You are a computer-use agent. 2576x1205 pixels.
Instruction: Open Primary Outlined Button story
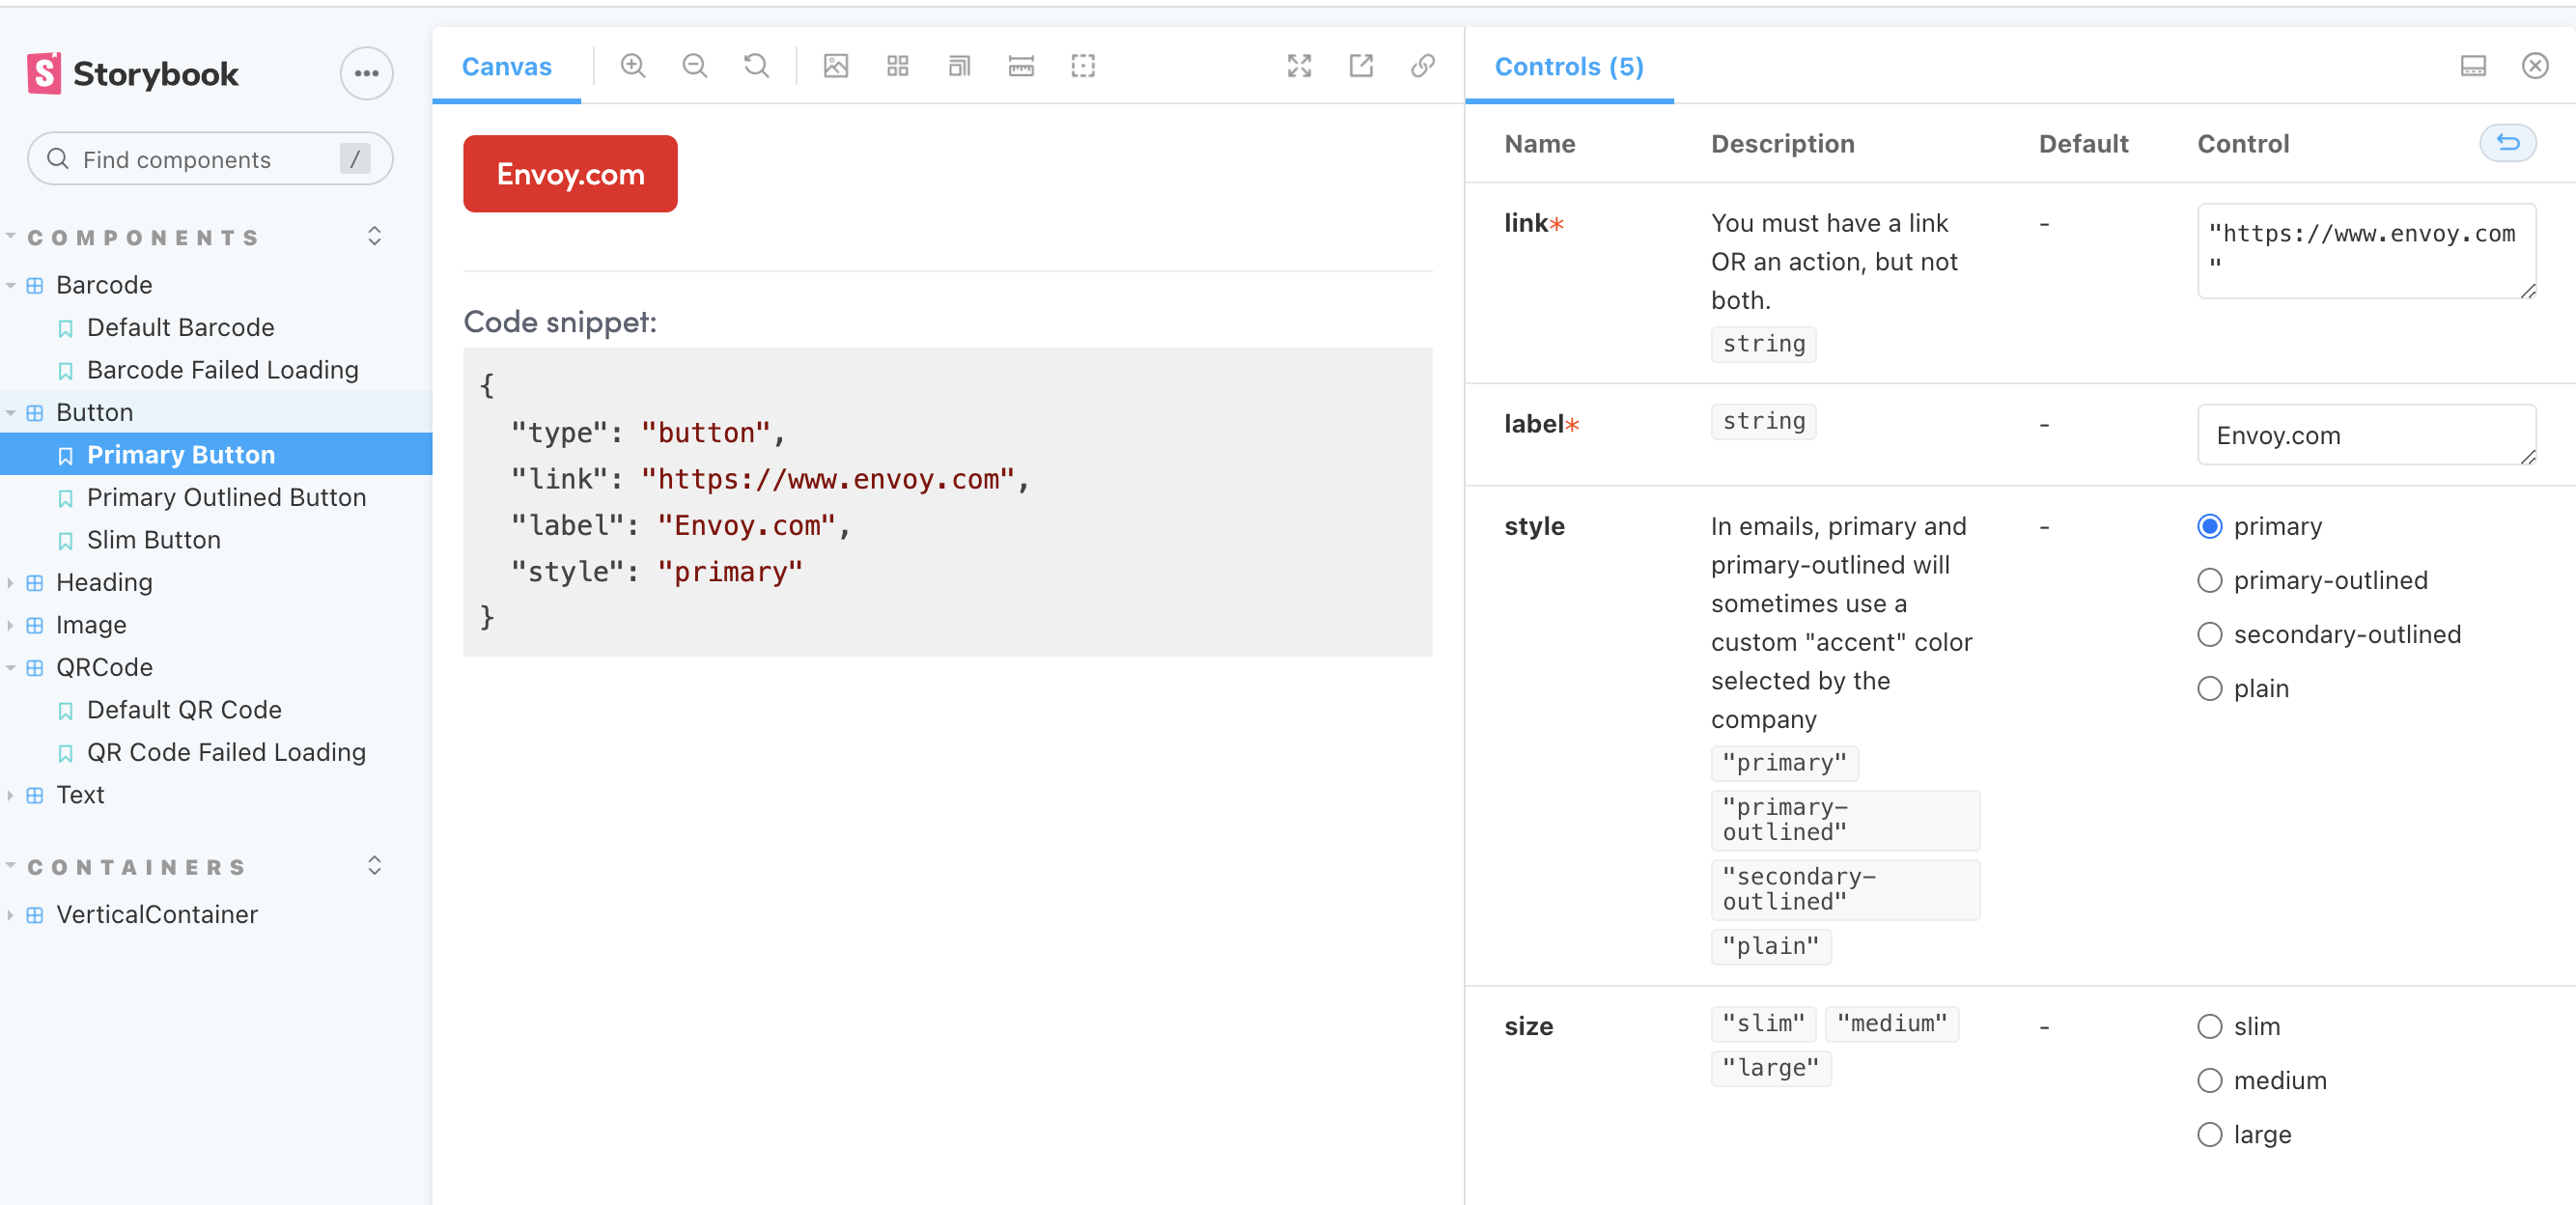click(227, 497)
